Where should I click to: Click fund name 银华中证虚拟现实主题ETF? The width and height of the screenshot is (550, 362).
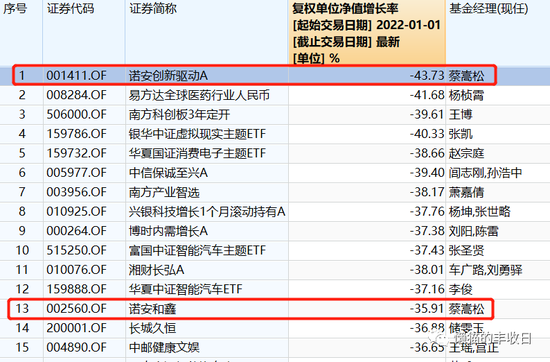point(197,134)
